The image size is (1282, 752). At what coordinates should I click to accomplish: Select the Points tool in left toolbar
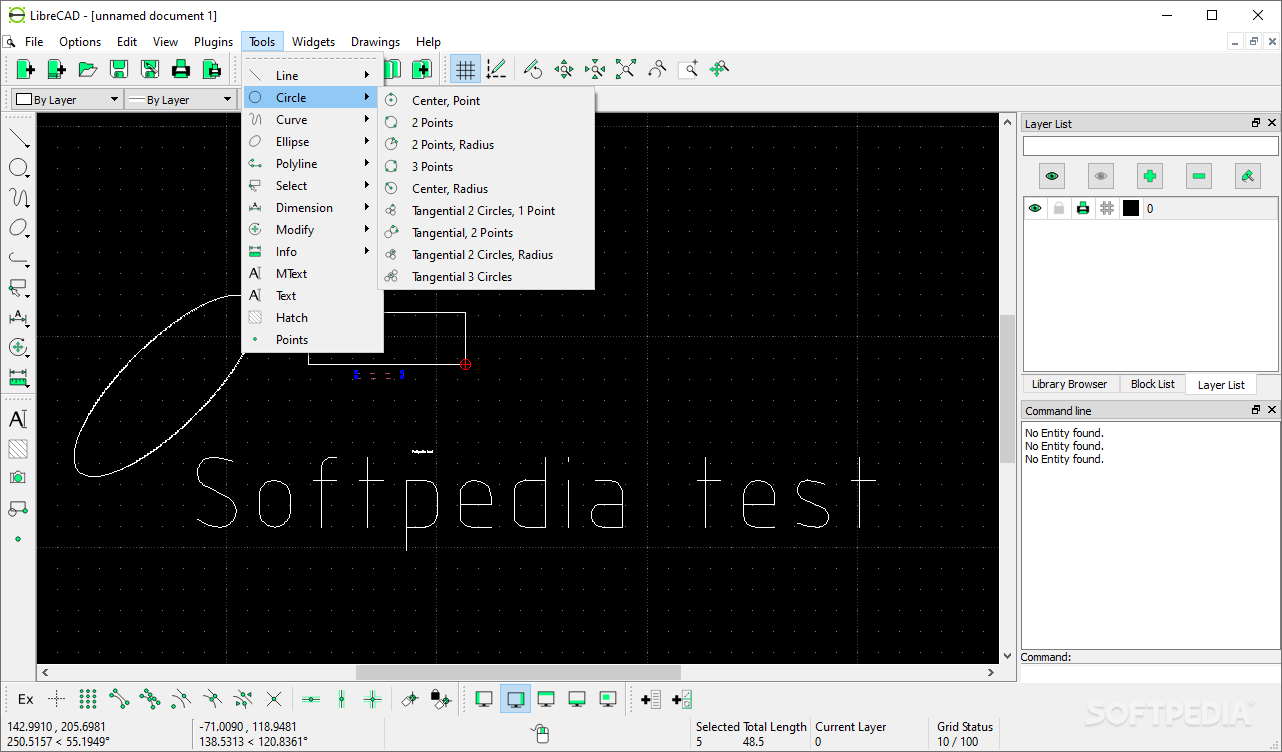click(x=18, y=539)
